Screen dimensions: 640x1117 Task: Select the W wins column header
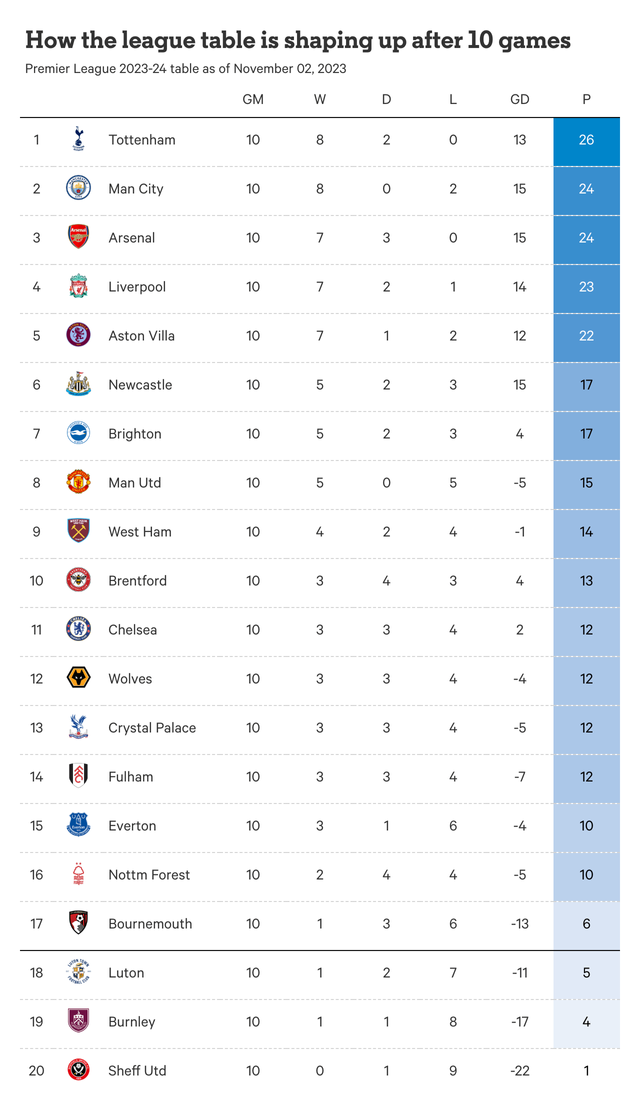pos(320,99)
